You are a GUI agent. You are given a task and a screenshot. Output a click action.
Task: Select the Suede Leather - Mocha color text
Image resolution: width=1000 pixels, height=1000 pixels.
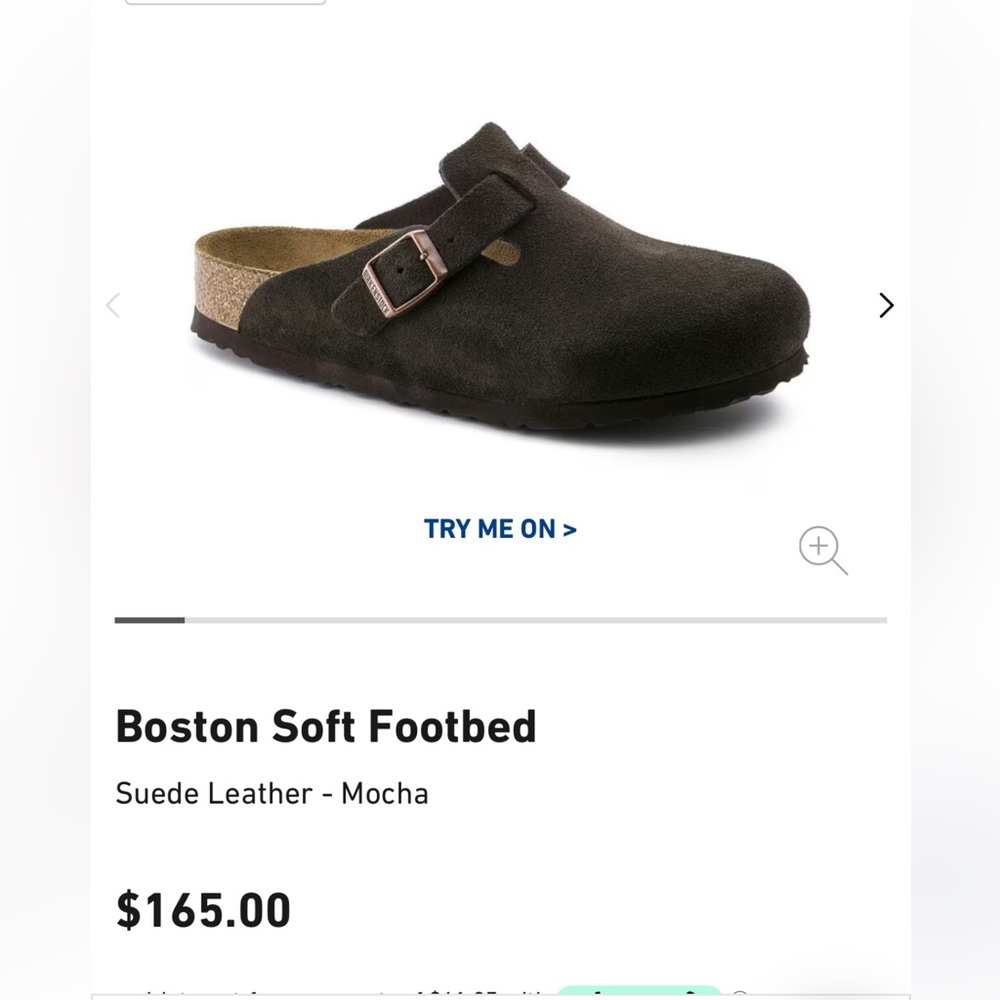pyautogui.click(x=272, y=793)
